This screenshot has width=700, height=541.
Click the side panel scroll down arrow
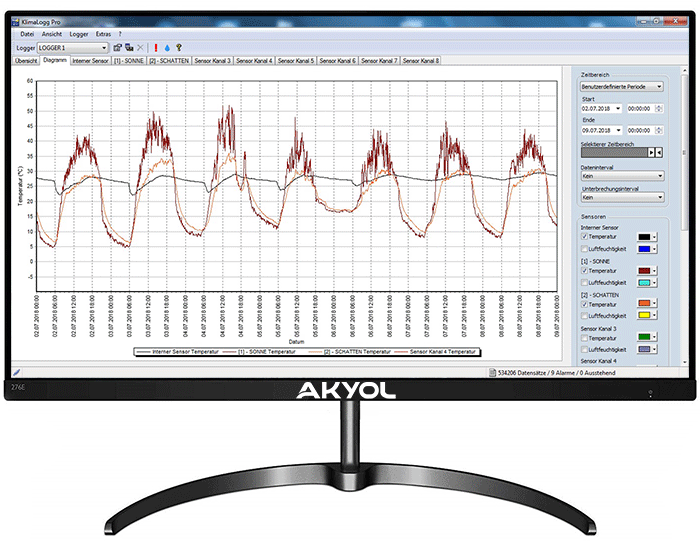click(684, 362)
